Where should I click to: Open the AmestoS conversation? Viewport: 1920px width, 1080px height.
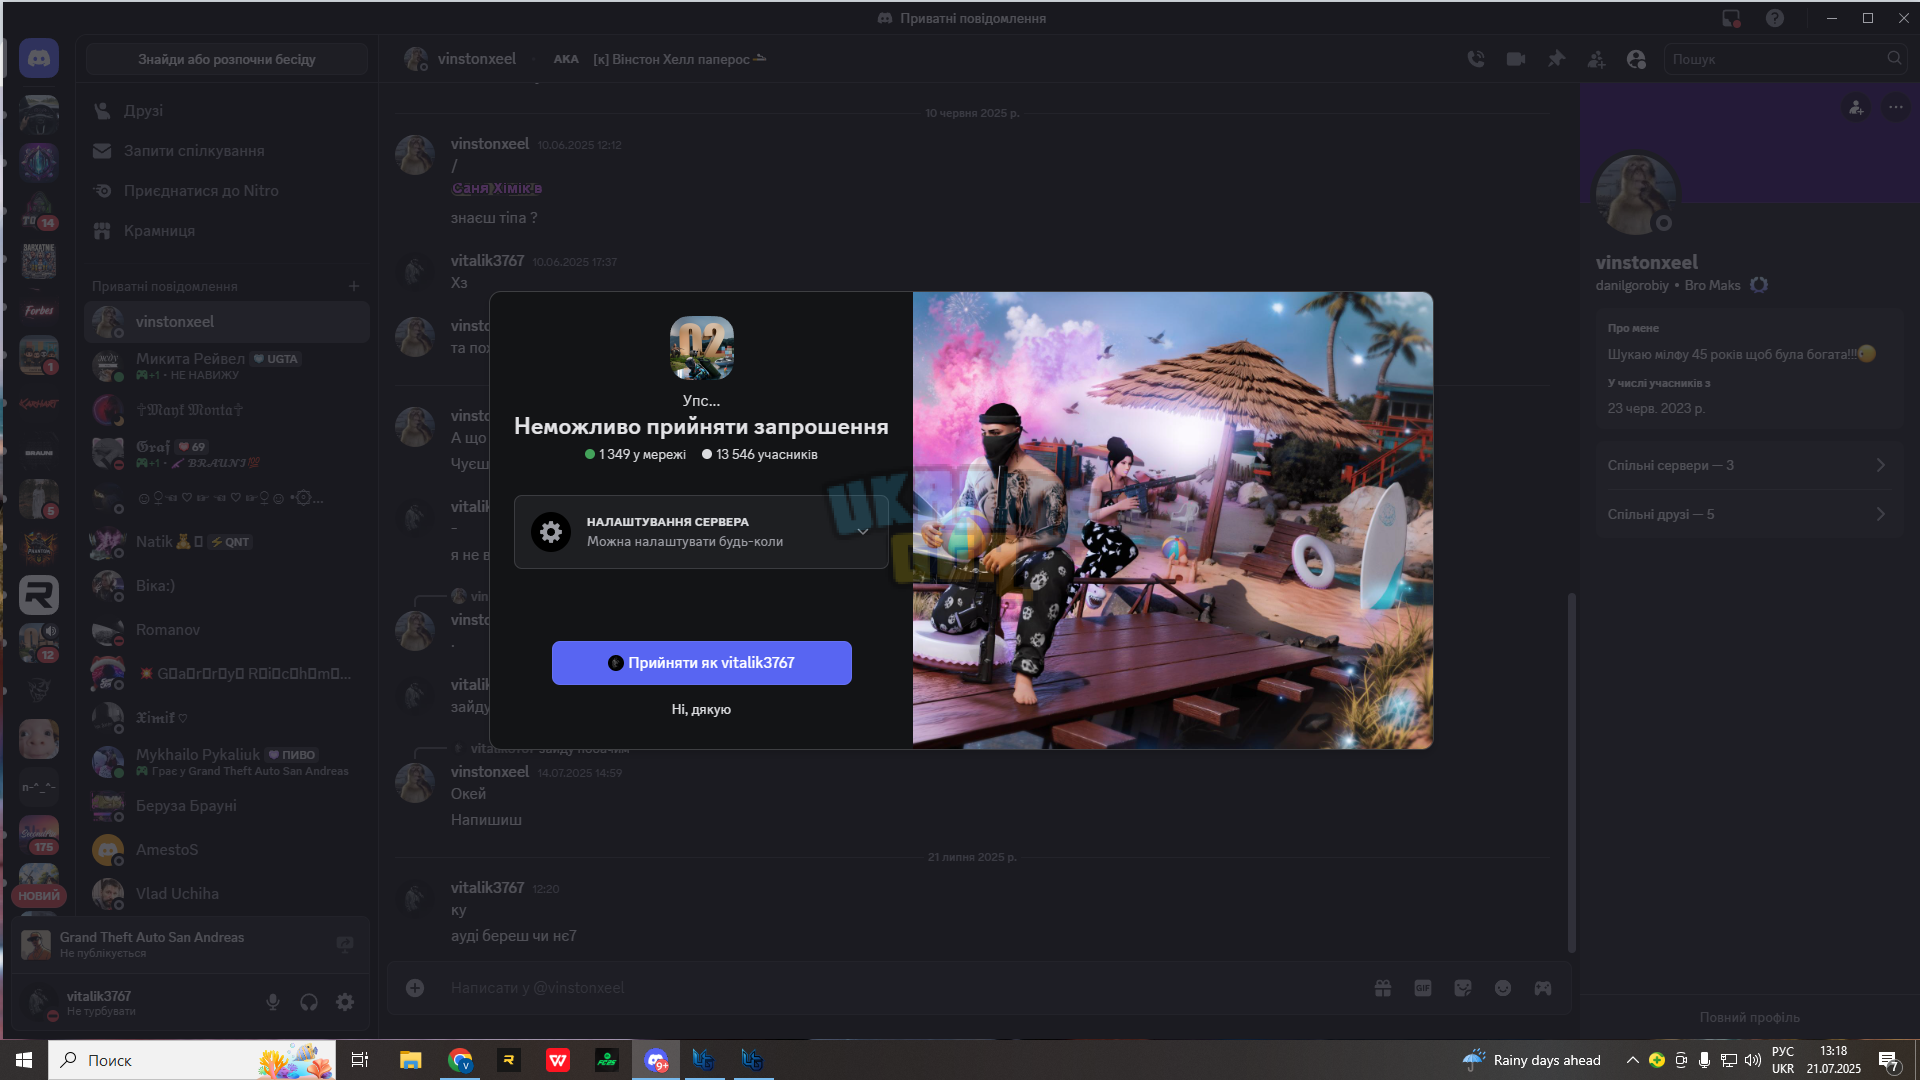coord(227,850)
